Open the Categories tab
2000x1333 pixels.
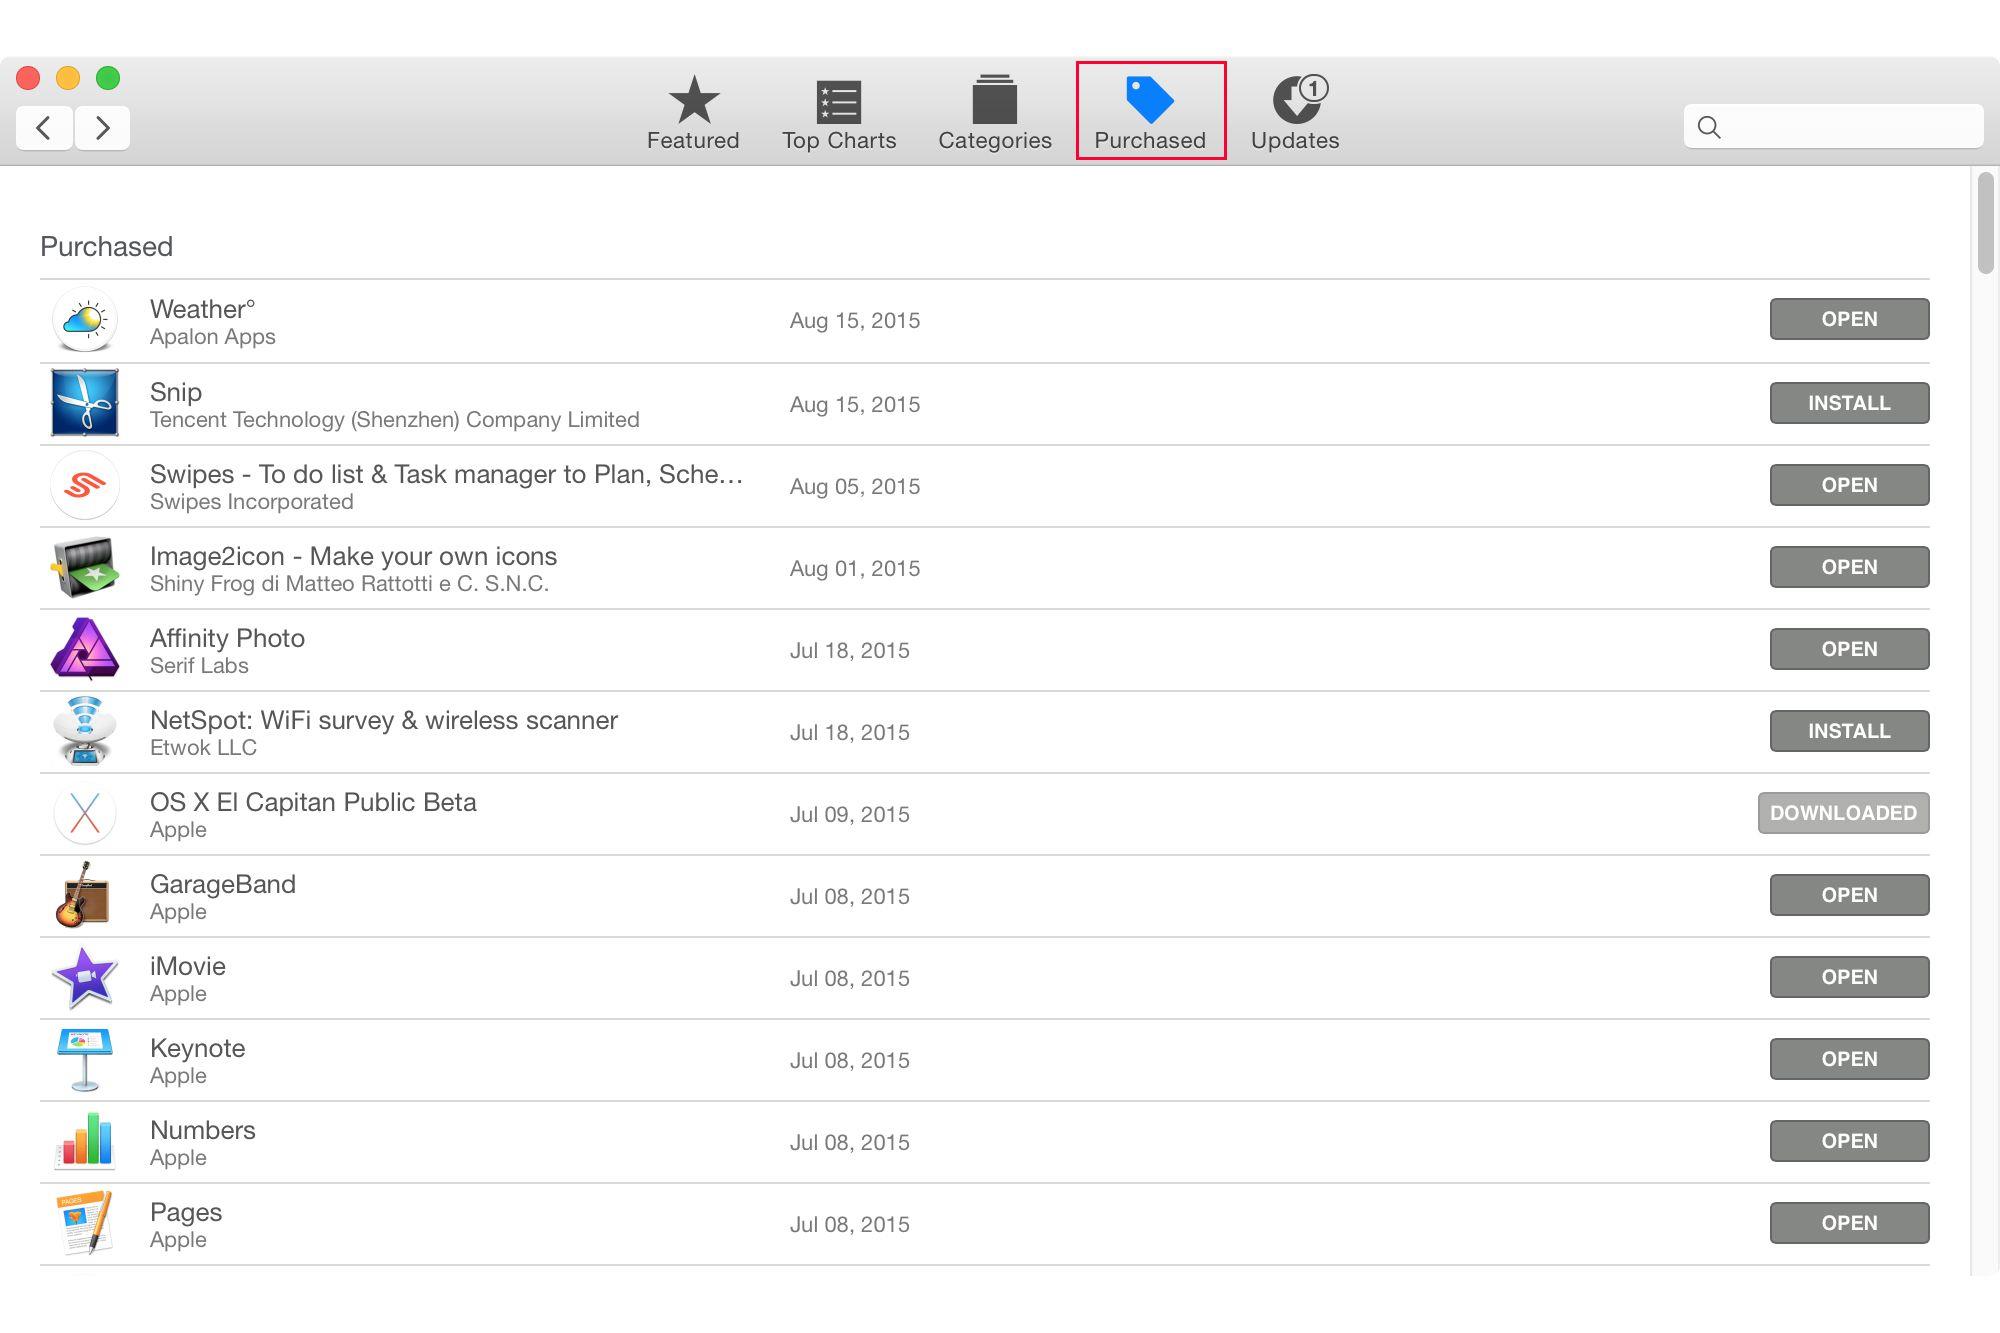pyautogui.click(x=994, y=112)
